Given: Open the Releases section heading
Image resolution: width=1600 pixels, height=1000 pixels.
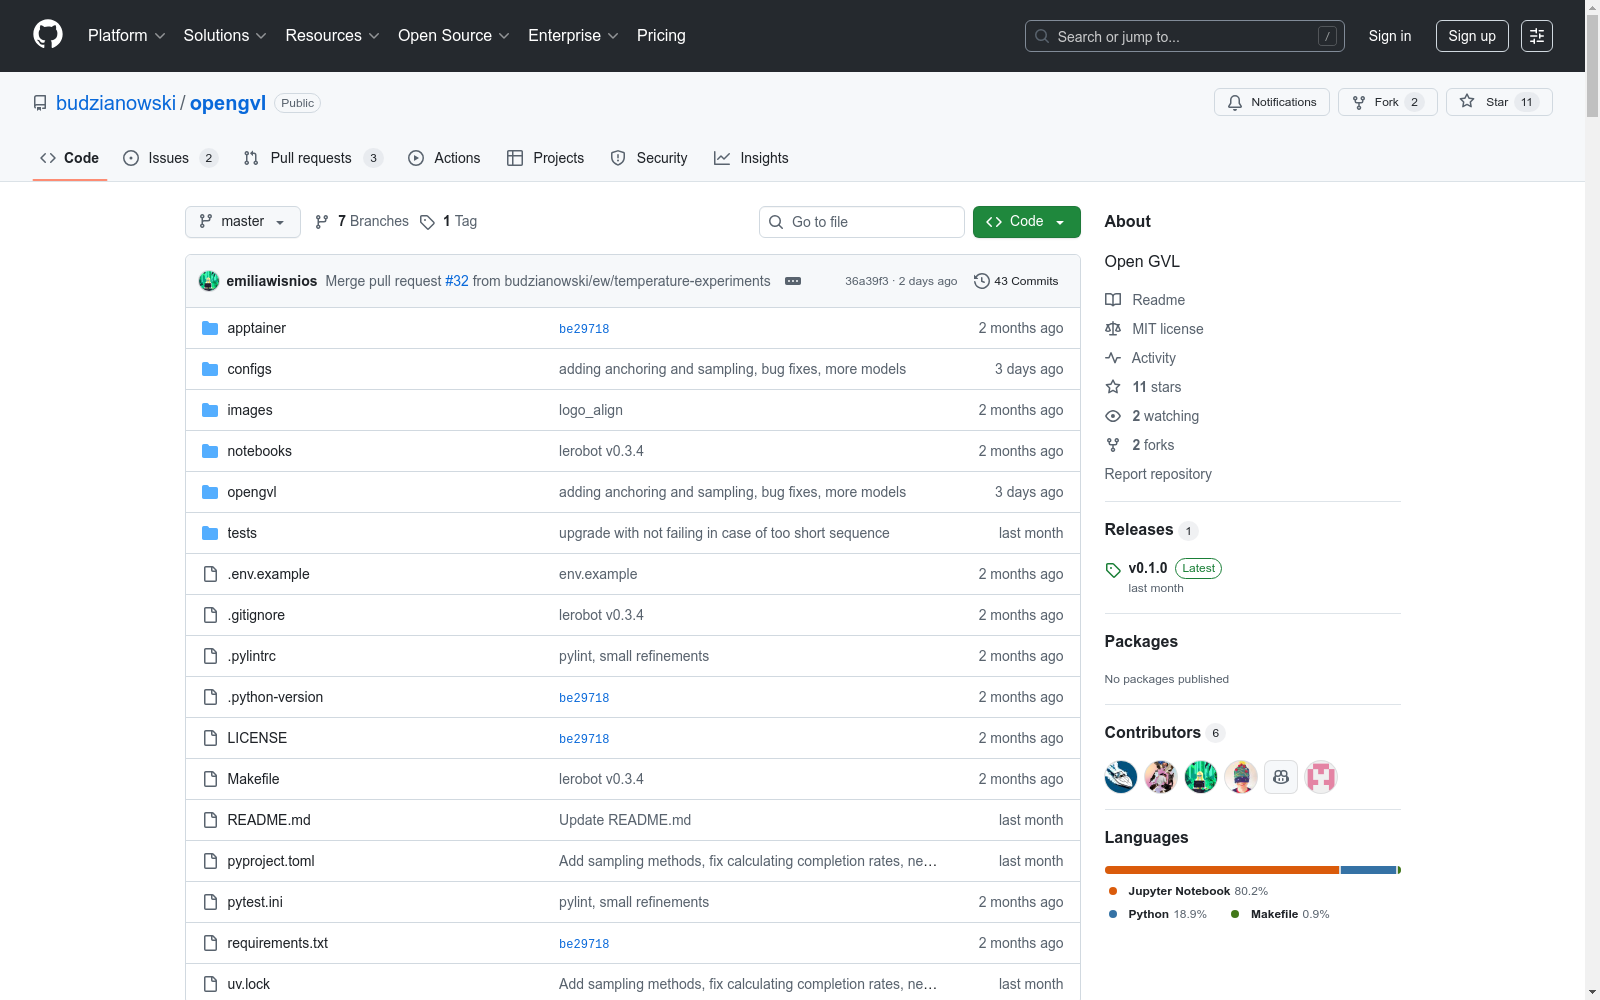Looking at the screenshot, I should tap(1139, 530).
